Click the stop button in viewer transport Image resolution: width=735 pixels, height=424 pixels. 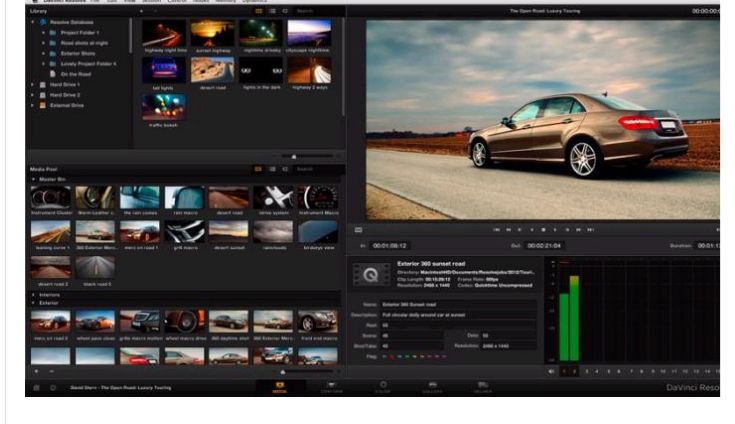point(543,230)
